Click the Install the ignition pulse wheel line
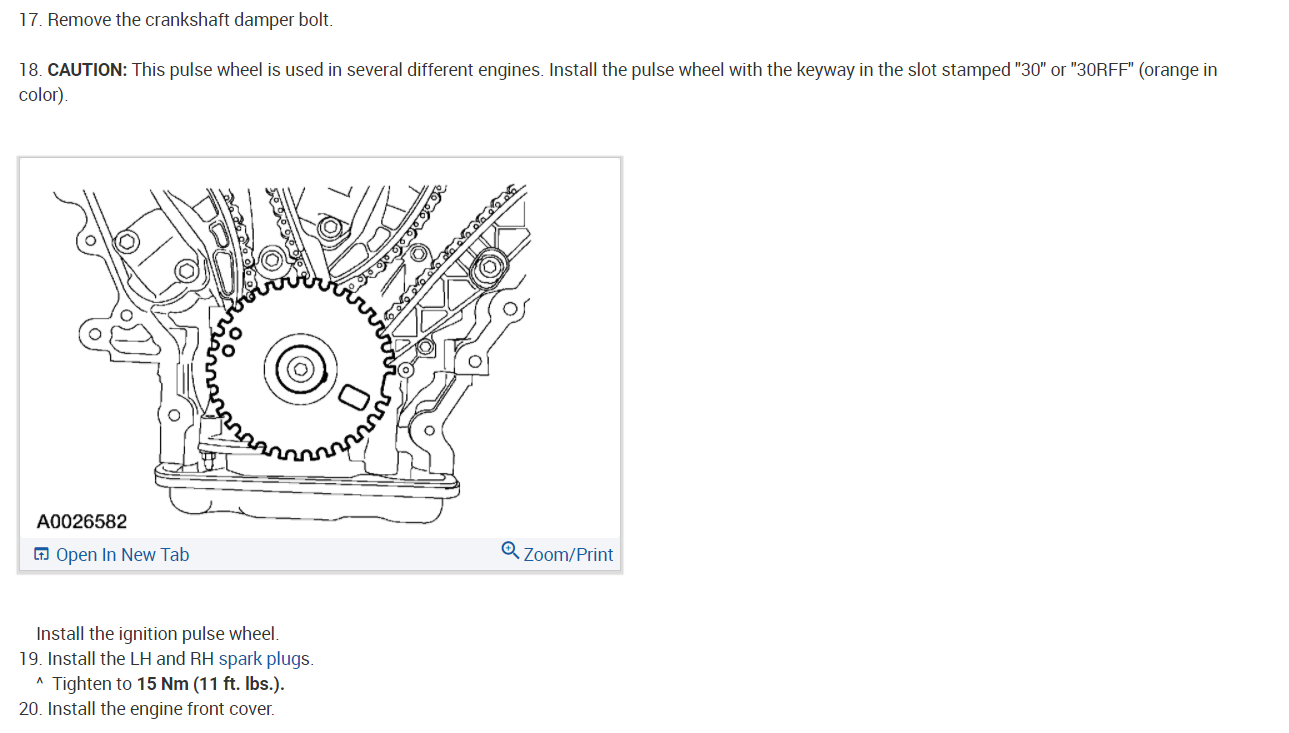The width and height of the screenshot is (1289, 733). point(157,634)
